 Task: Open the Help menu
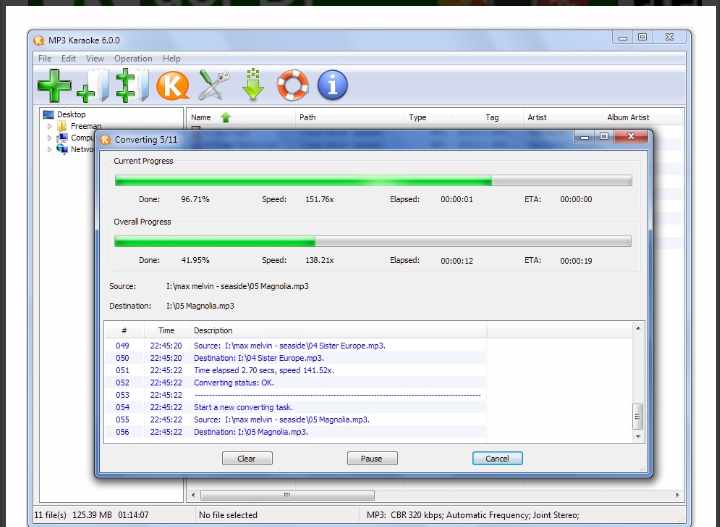(x=171, y=59)
